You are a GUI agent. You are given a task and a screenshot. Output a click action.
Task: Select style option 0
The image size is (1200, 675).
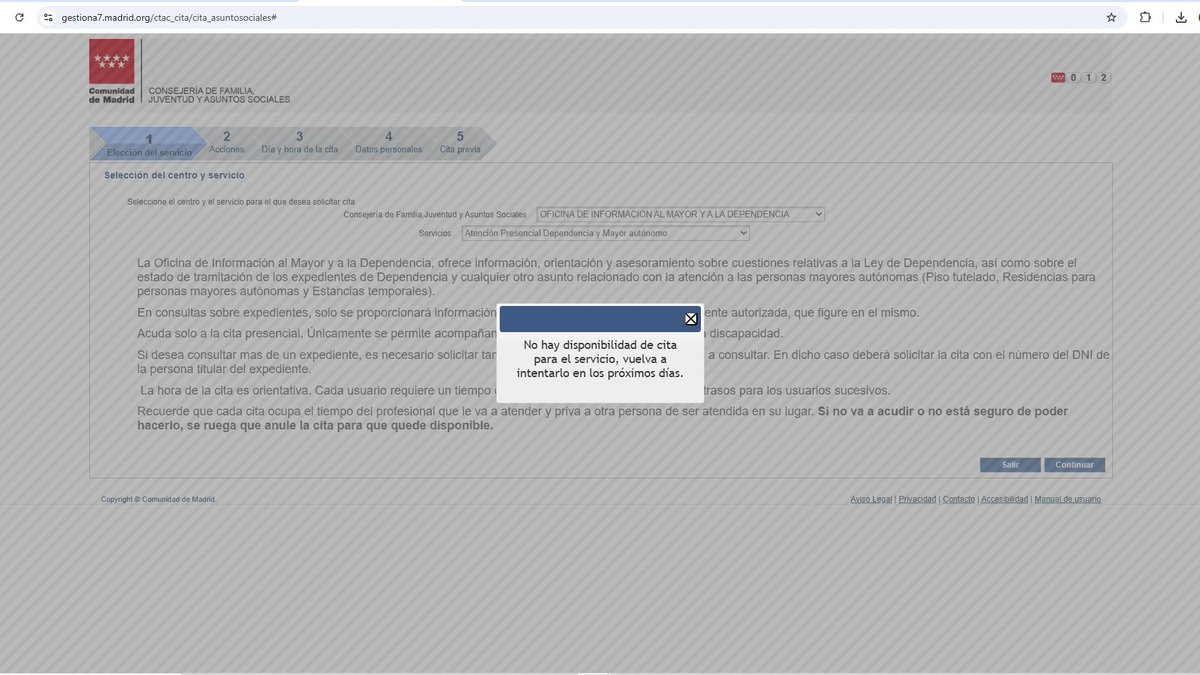1073,78
